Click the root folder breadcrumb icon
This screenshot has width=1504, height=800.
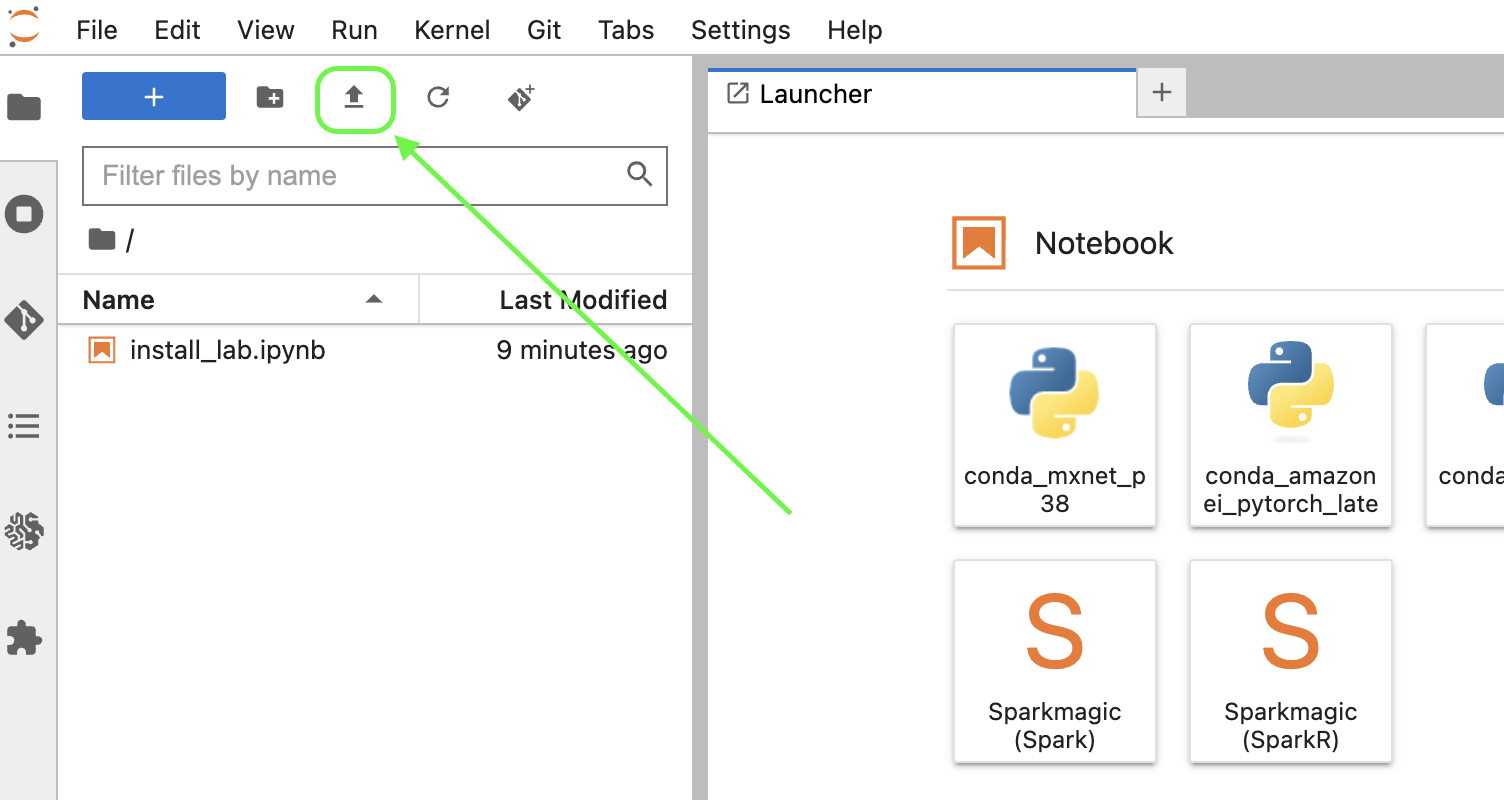point(102,239)
